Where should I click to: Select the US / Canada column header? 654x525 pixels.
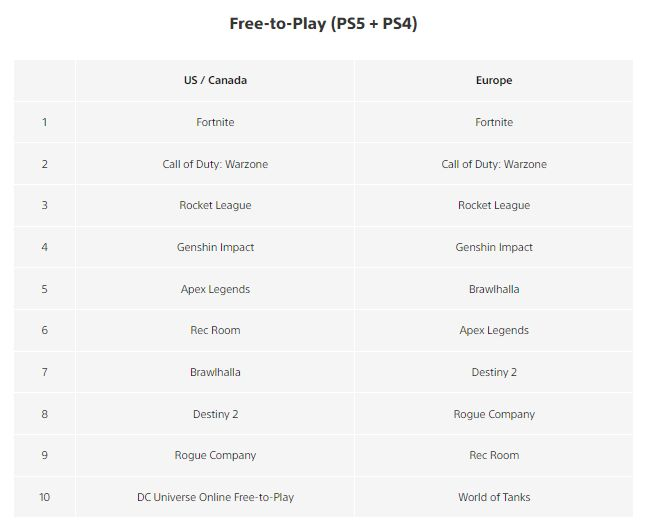click(x=215, y=80)
